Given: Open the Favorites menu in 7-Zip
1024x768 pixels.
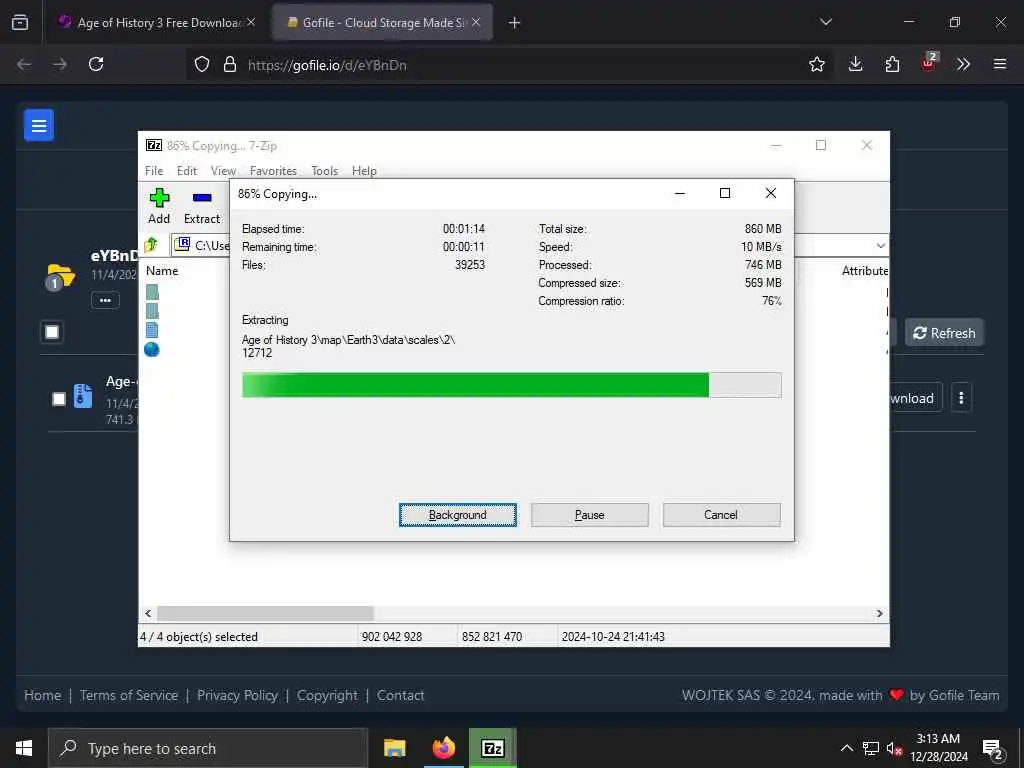Looking at the screenshot, I should click(273, 170).
